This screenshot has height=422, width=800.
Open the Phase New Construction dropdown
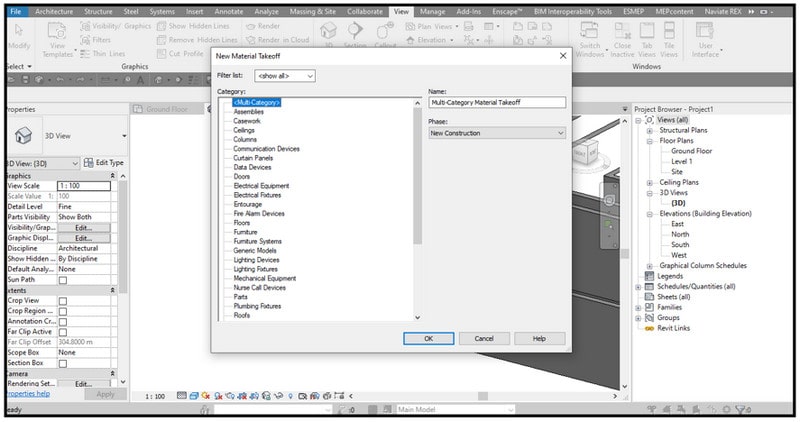pyautogui.click(x=497, y=133)
